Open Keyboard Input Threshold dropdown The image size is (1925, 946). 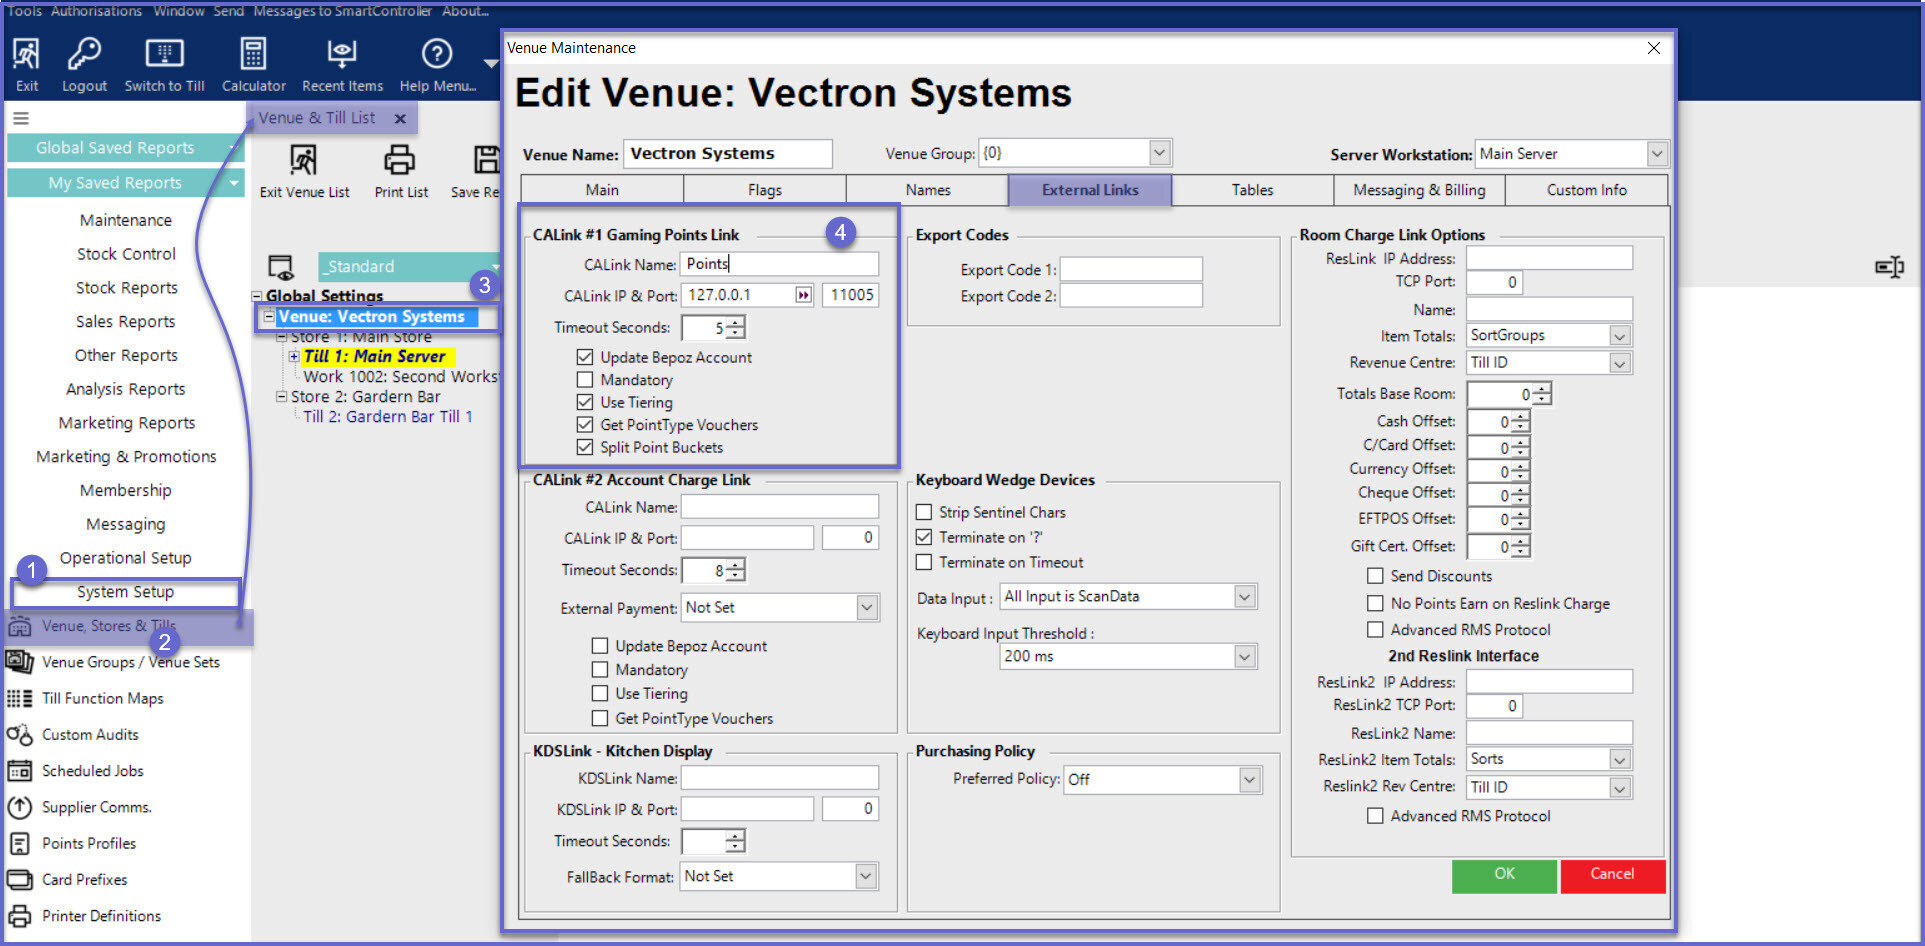click(1244, 657)
